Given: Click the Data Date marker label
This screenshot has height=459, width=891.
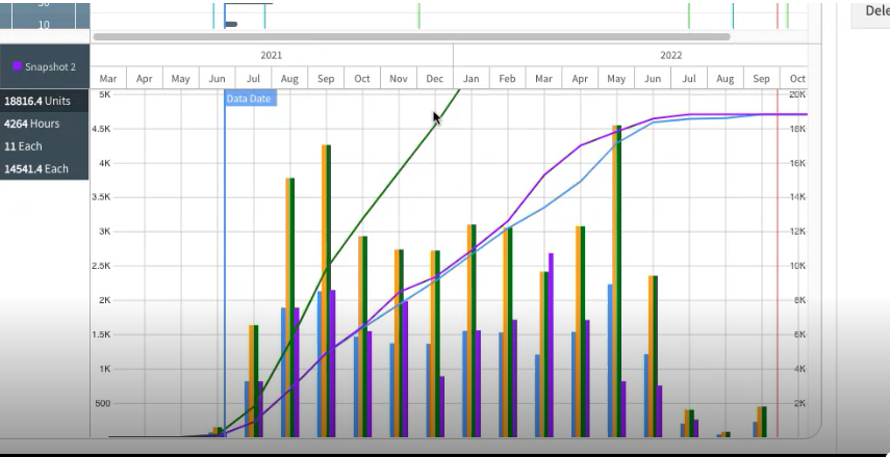Looking at the screenshot, I should 249,98.
